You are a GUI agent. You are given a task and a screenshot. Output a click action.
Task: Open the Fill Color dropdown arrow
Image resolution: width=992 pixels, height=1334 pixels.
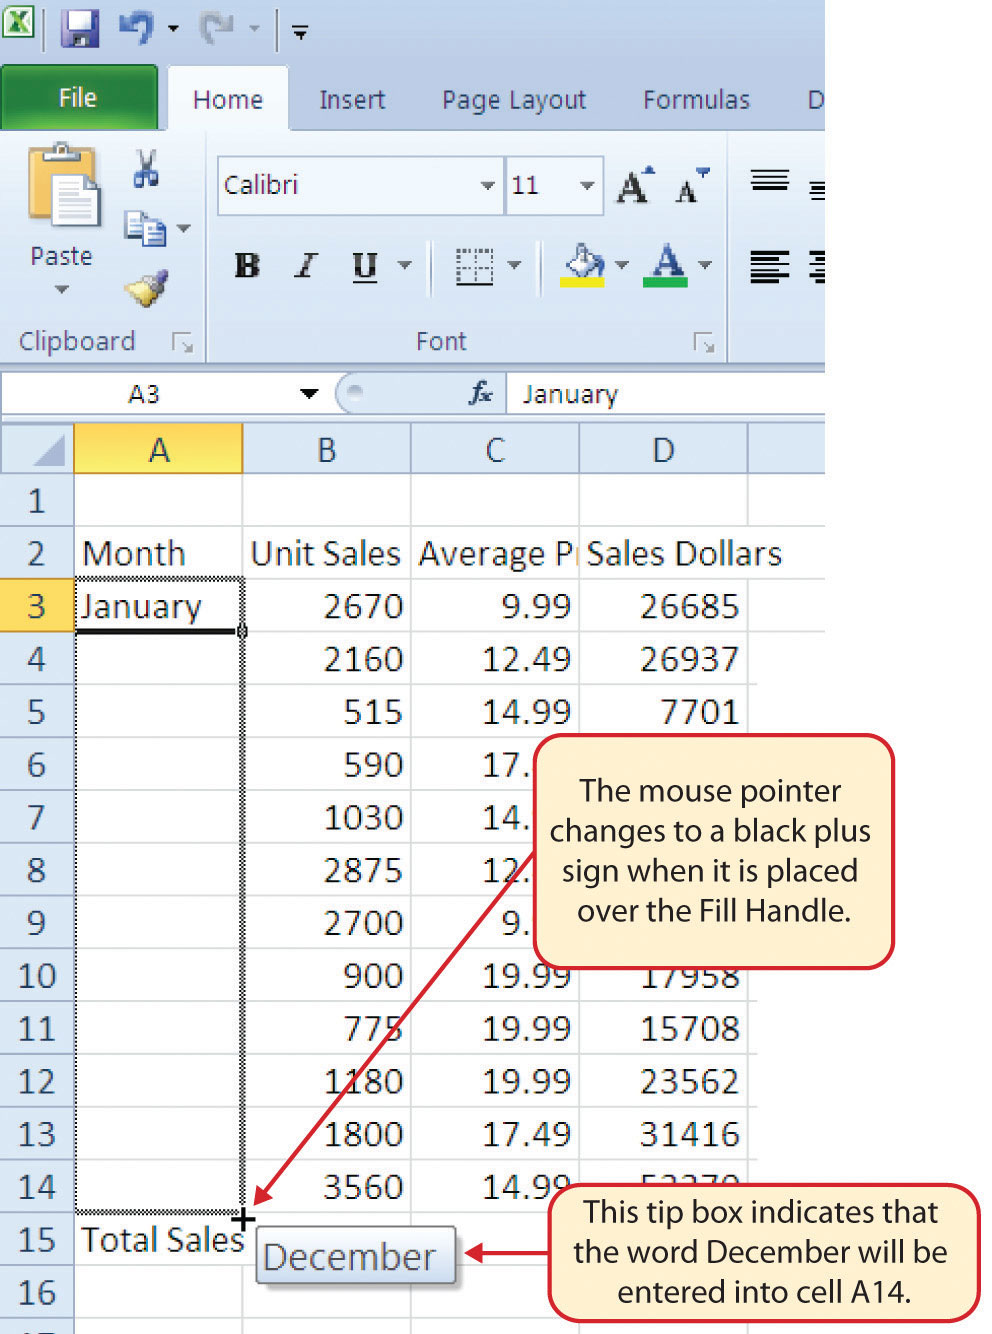(x=622, y=266)
